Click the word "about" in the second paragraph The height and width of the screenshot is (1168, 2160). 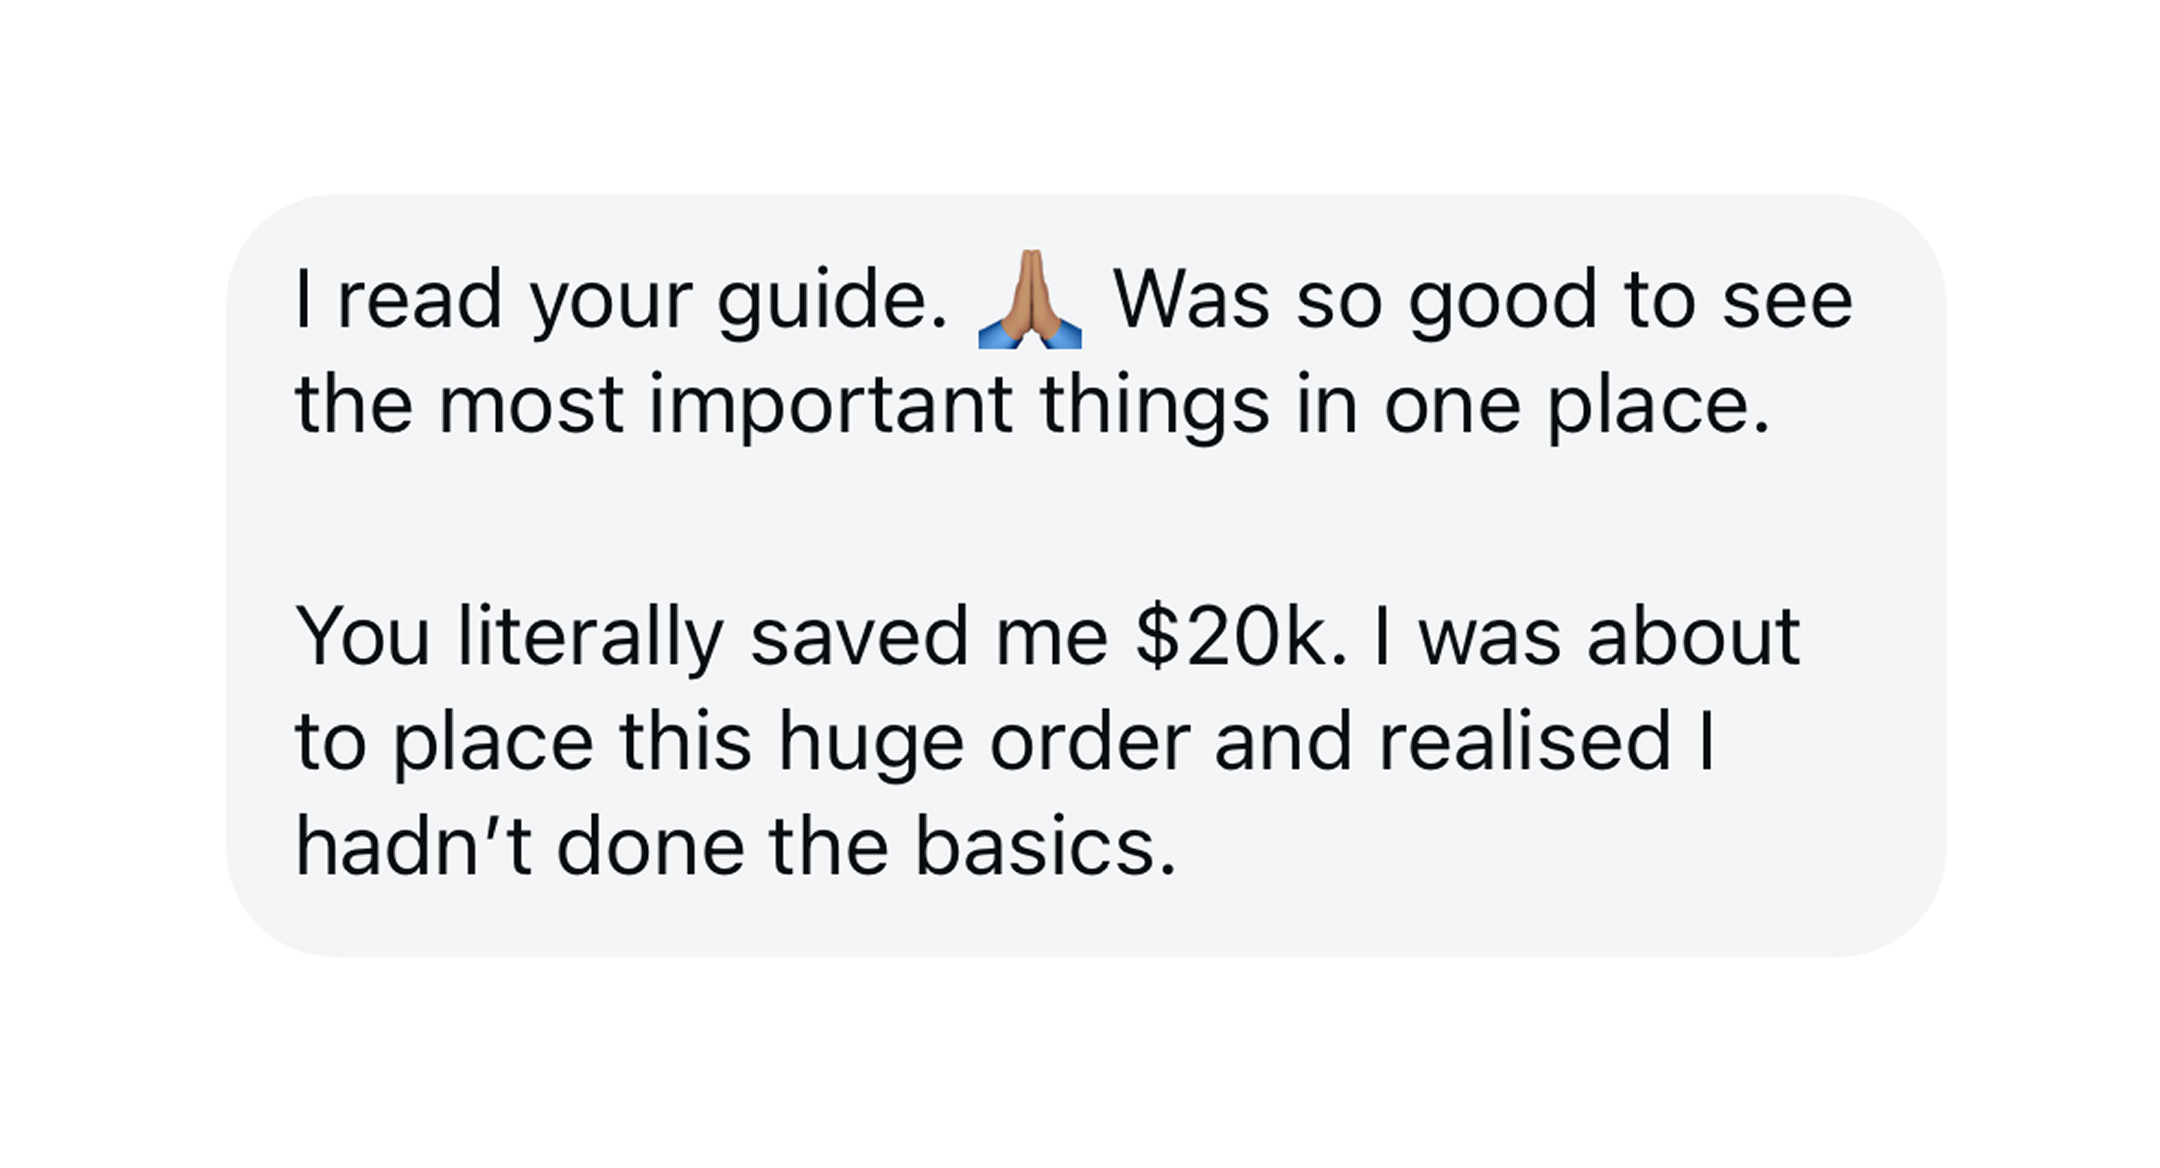coord(1693,637)
